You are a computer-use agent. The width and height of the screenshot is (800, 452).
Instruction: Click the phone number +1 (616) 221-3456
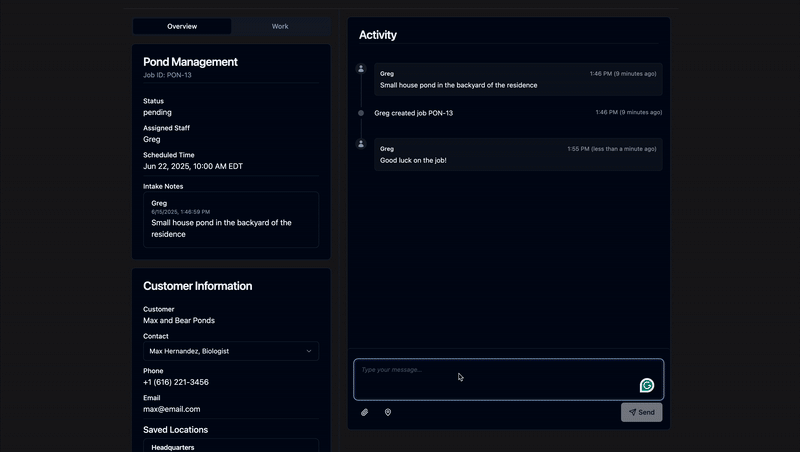176,382
